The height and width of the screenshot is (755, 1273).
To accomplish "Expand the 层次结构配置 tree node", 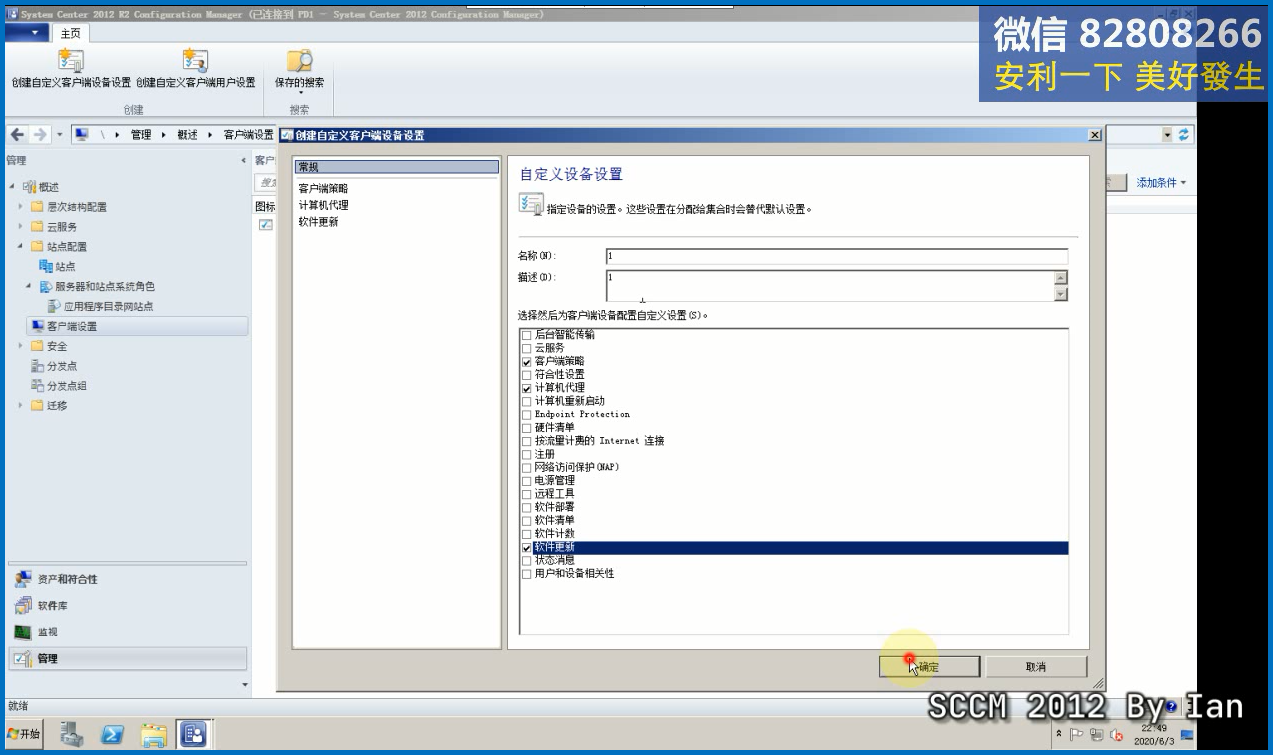I will click(x=21, y=207).
